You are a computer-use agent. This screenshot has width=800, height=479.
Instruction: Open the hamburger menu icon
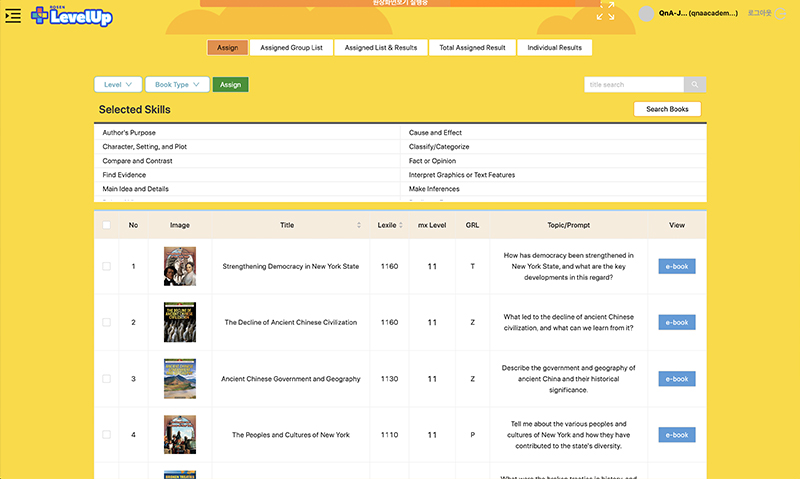click(x=13, y=15)
